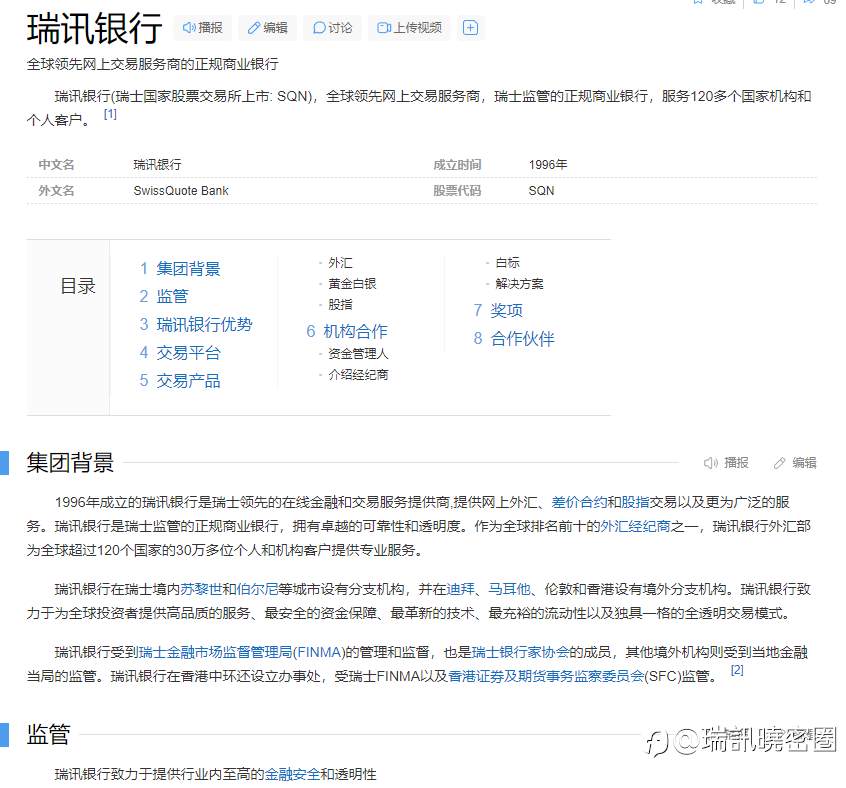Jump to 6 机构合作 in the contents
This screenshot has width=846, height=788.
346,331
